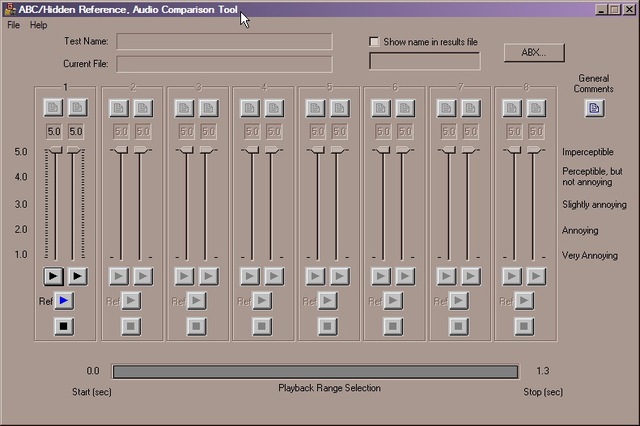
Task: Open the Help menu
Action: pos(38,25)
